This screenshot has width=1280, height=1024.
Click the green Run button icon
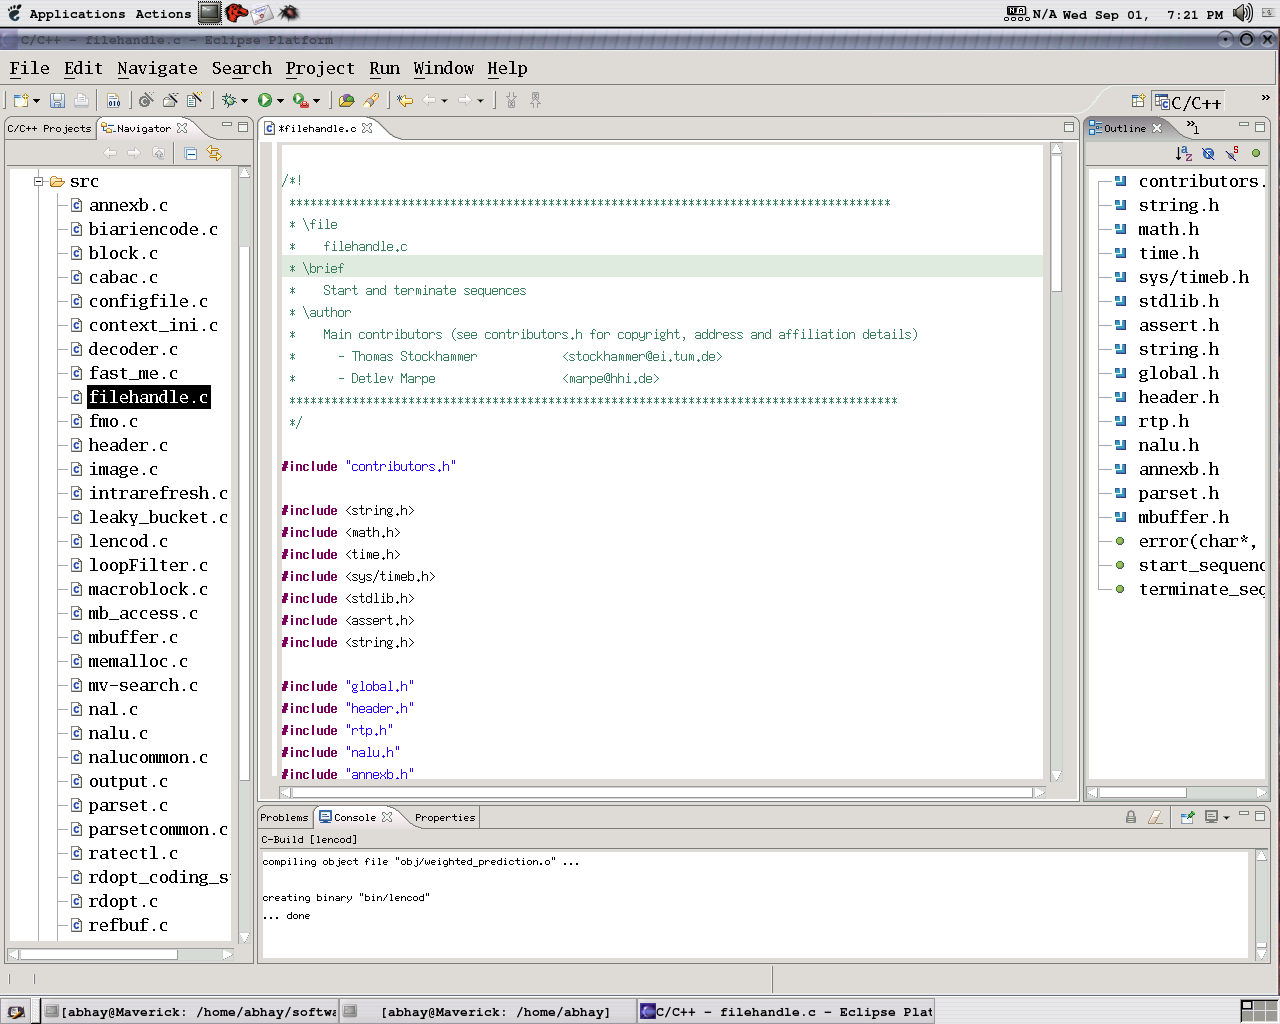tap(265, 100)
